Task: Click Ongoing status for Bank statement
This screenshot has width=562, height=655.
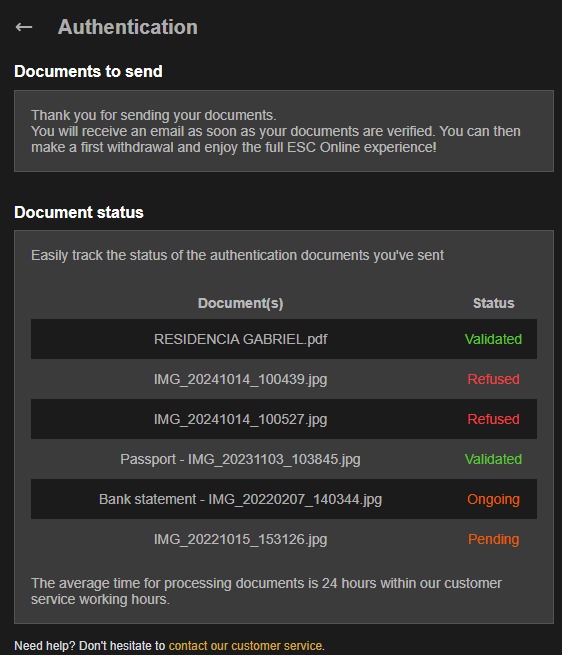Action: click(x=493, y=499)
